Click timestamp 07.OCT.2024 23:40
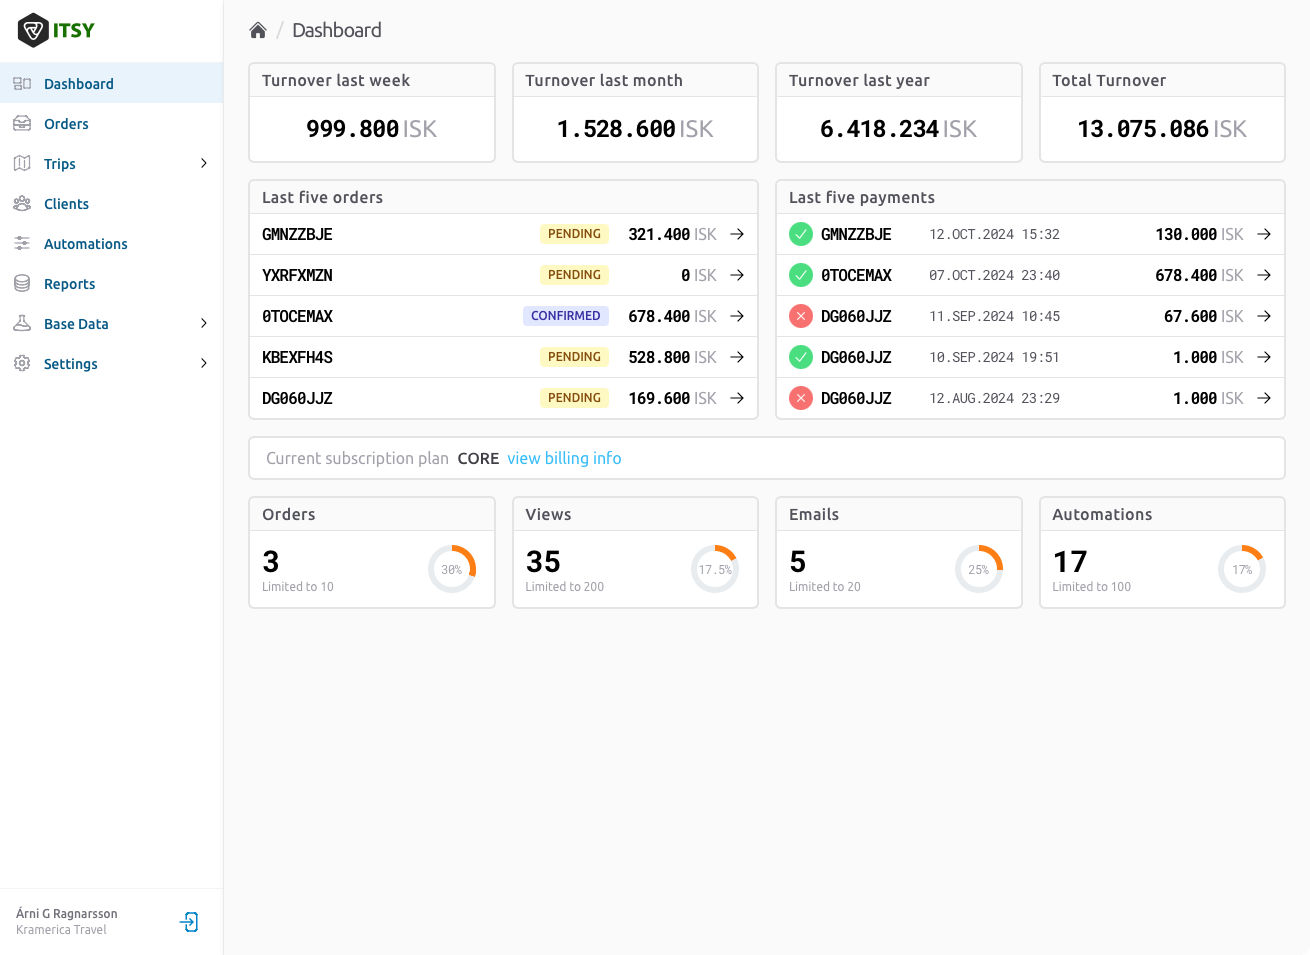 tap(994, 275)
